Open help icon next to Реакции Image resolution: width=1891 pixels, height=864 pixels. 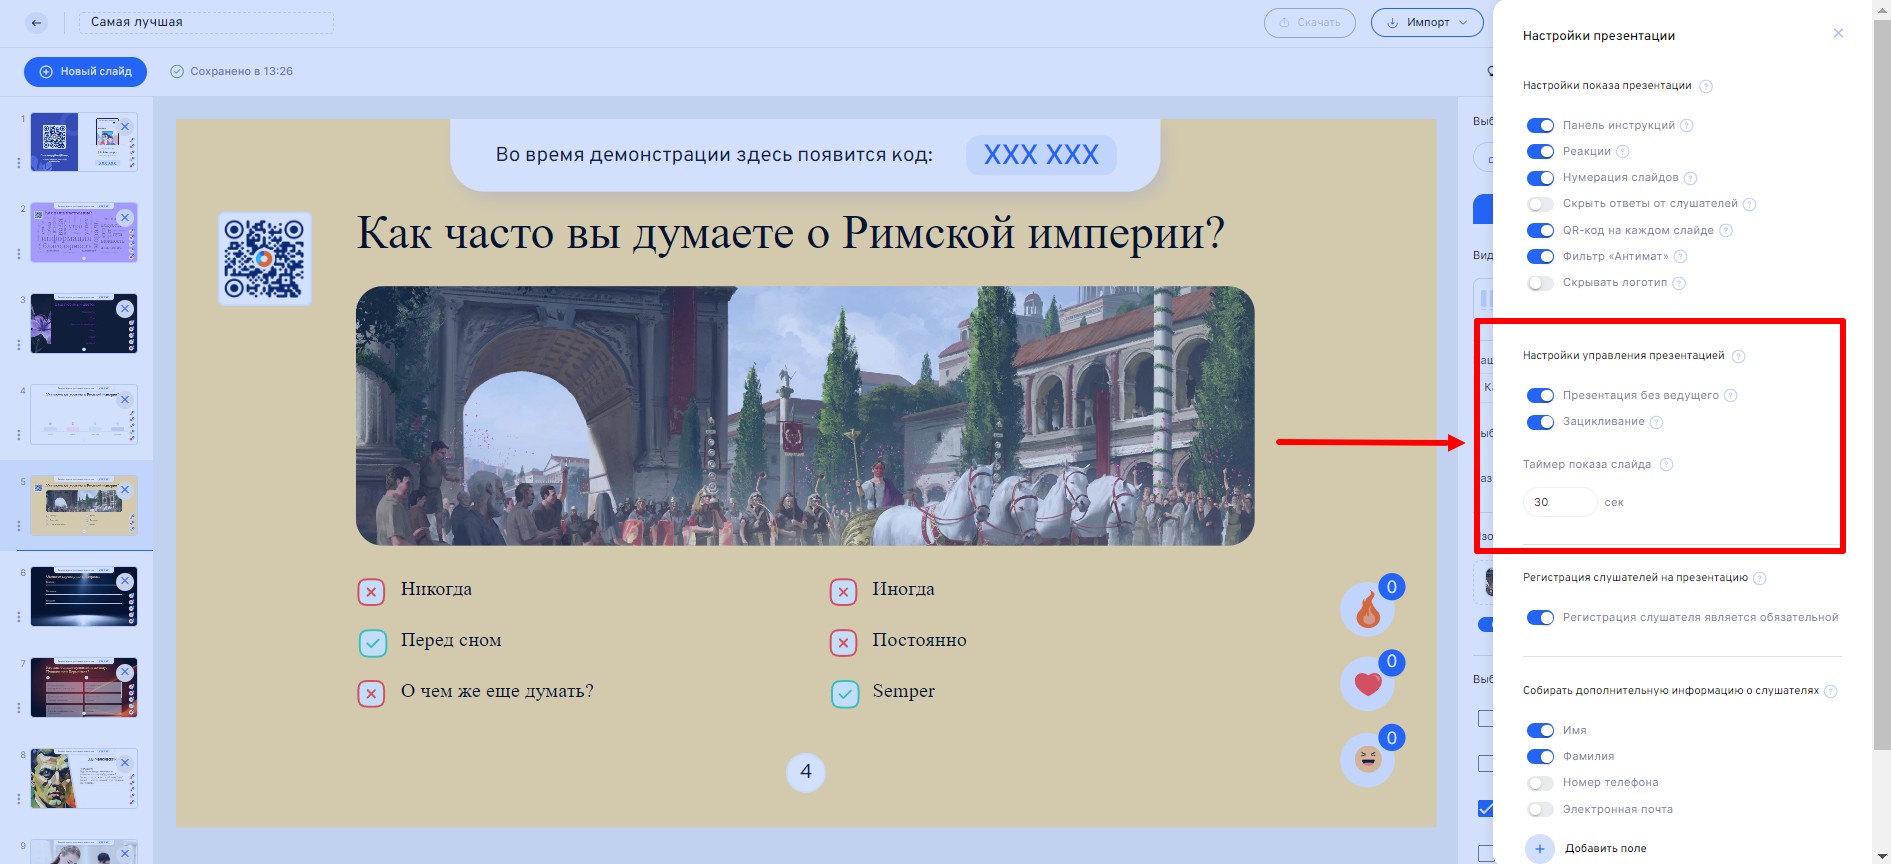point(1623,152)
